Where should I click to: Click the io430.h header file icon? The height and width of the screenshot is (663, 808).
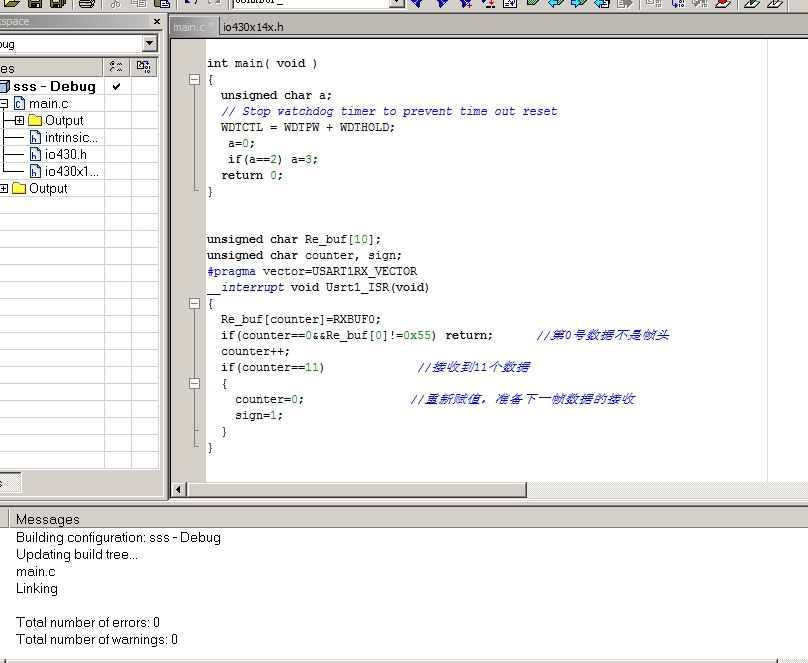36,155
